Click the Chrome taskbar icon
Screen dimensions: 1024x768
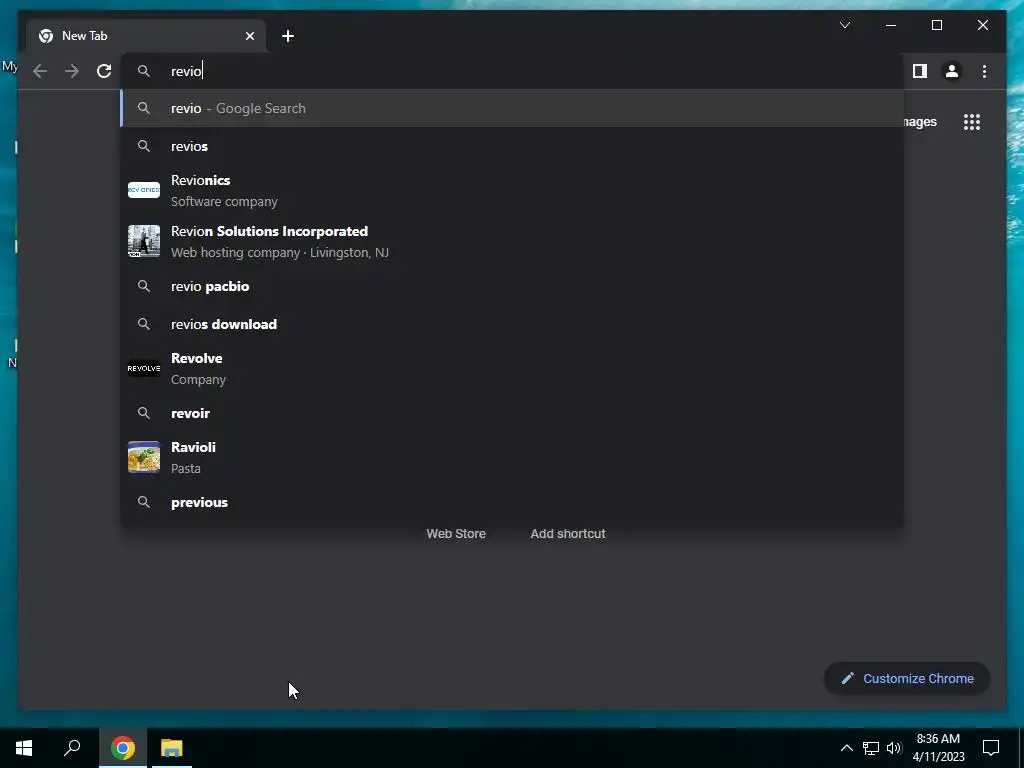point(123,748)
